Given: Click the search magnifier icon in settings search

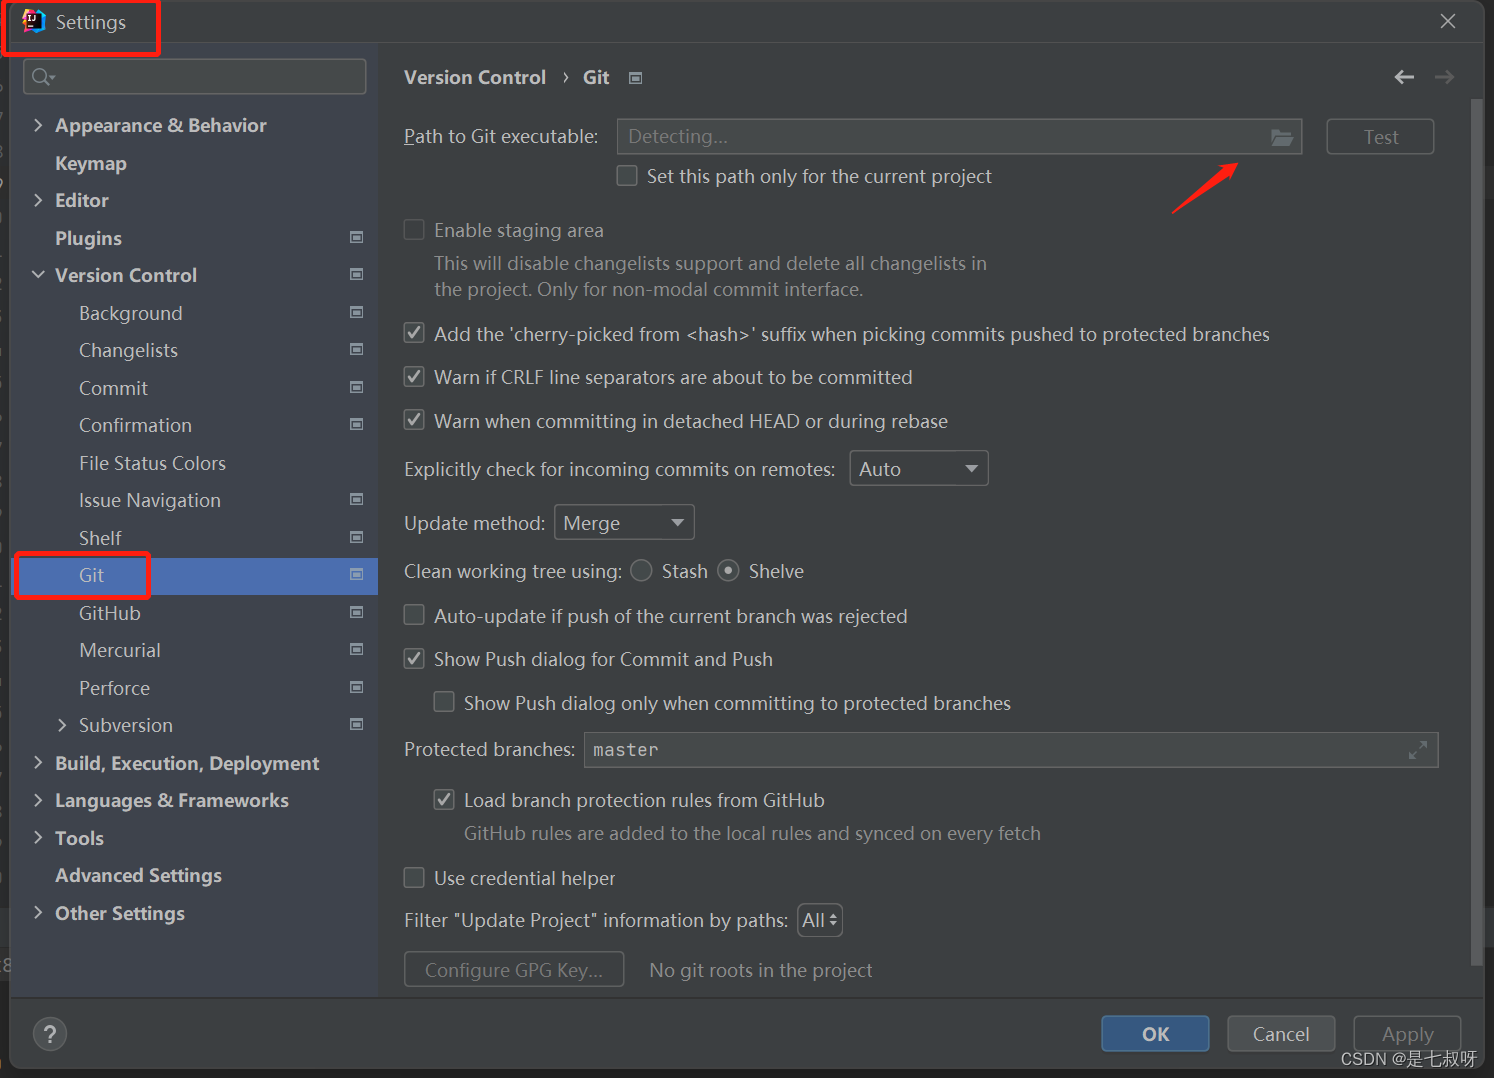Looking at the screenshot, I should click(43, 77).
